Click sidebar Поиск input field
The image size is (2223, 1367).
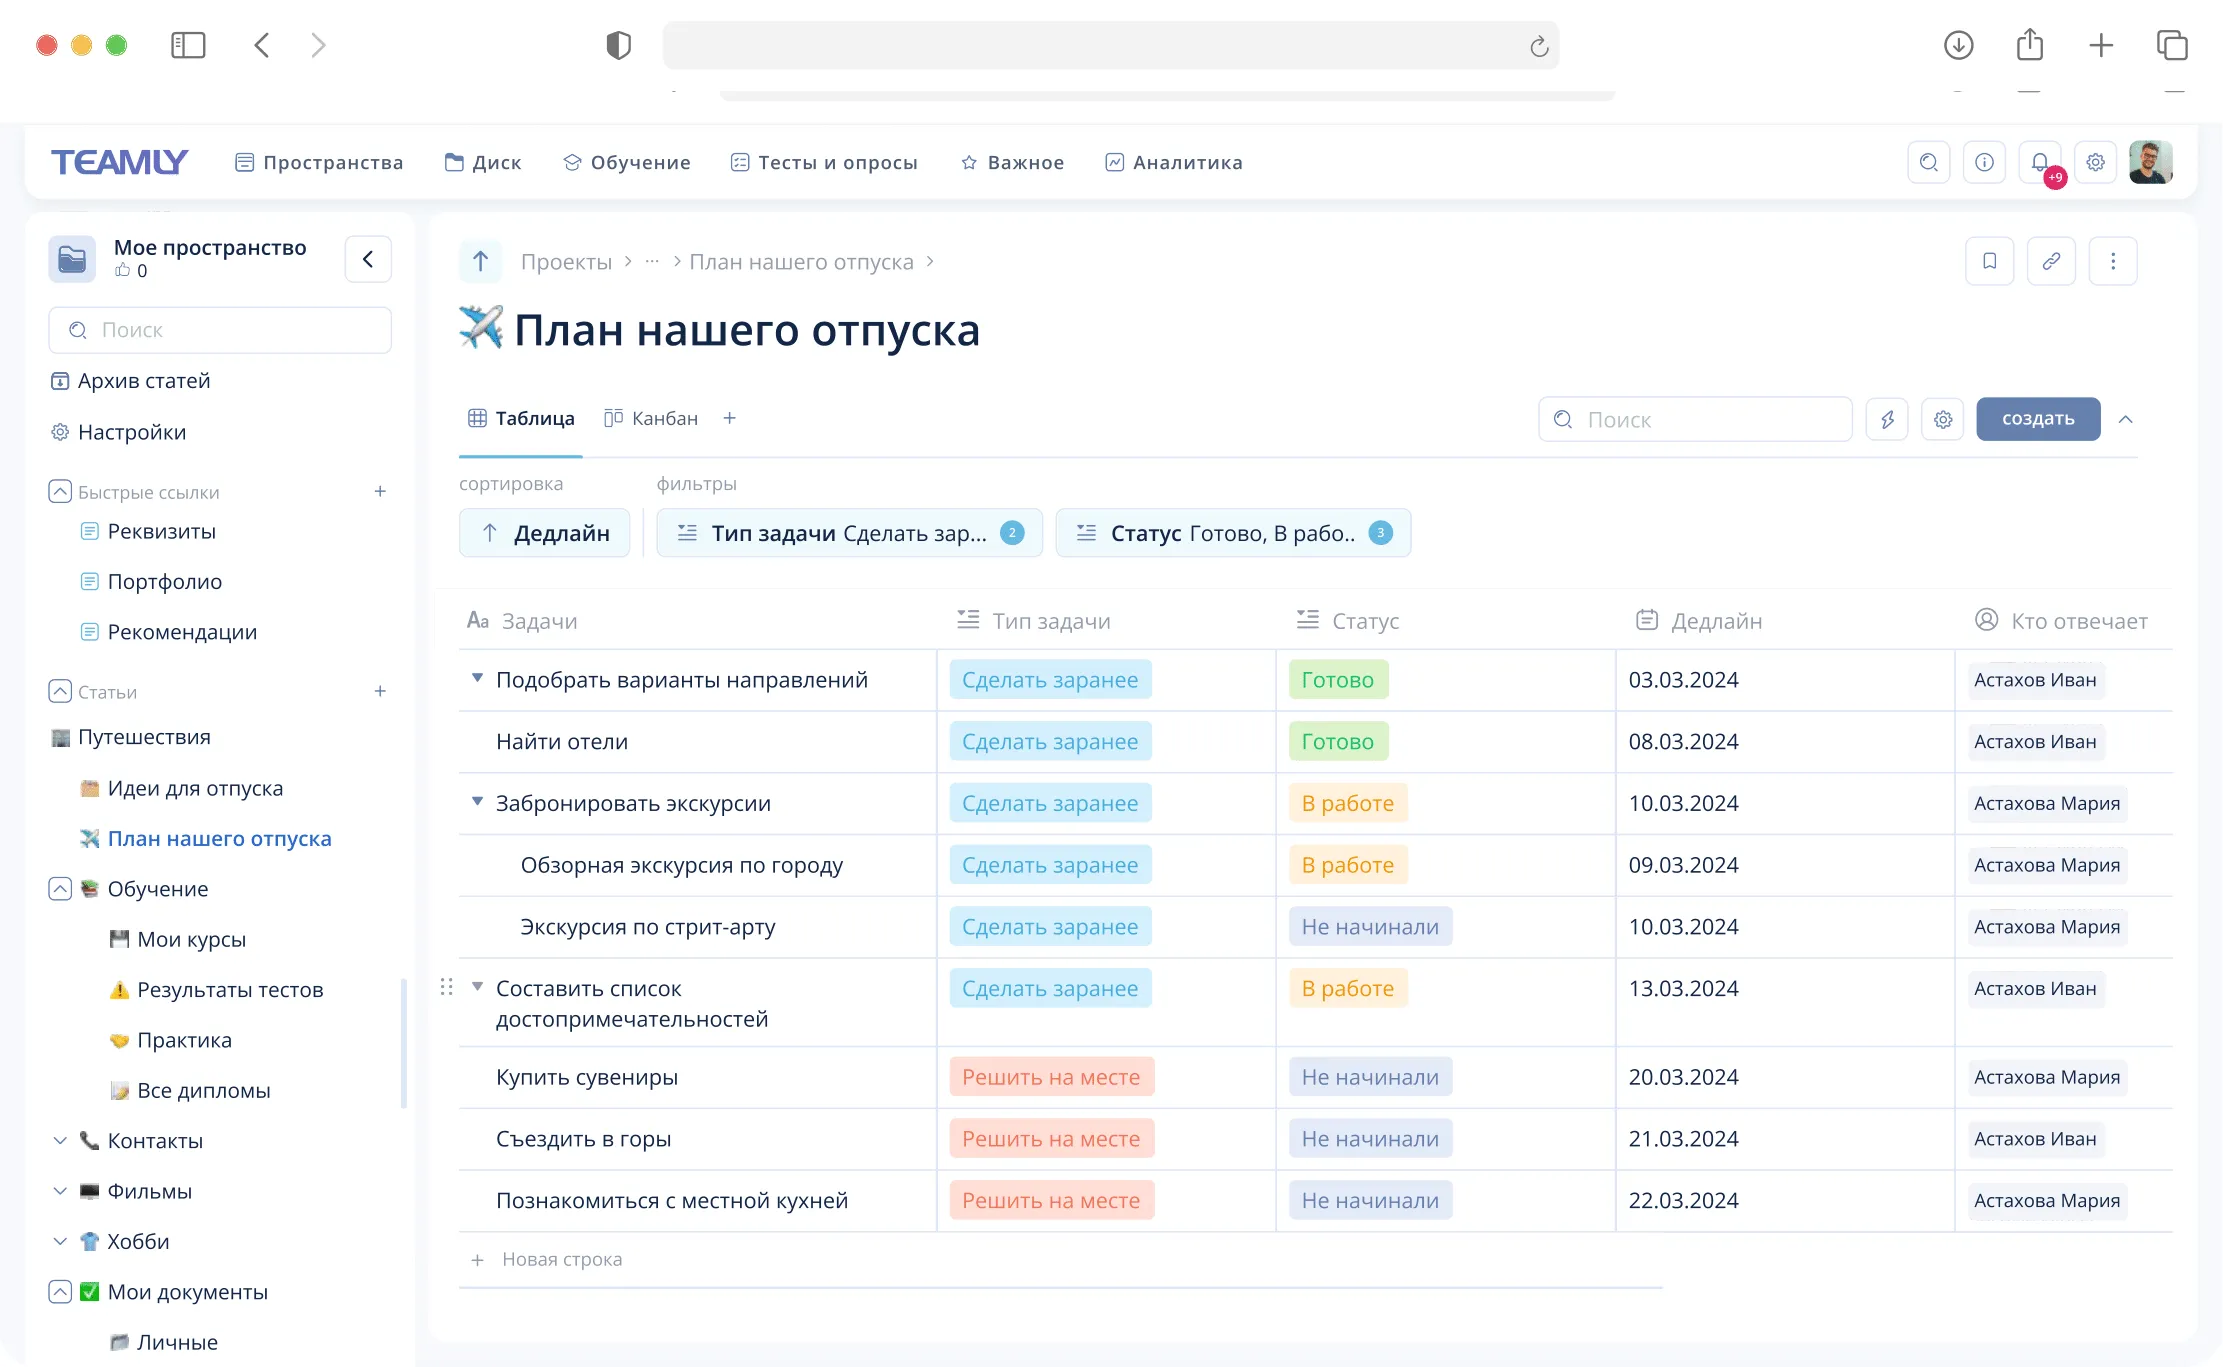click(220, 330)
